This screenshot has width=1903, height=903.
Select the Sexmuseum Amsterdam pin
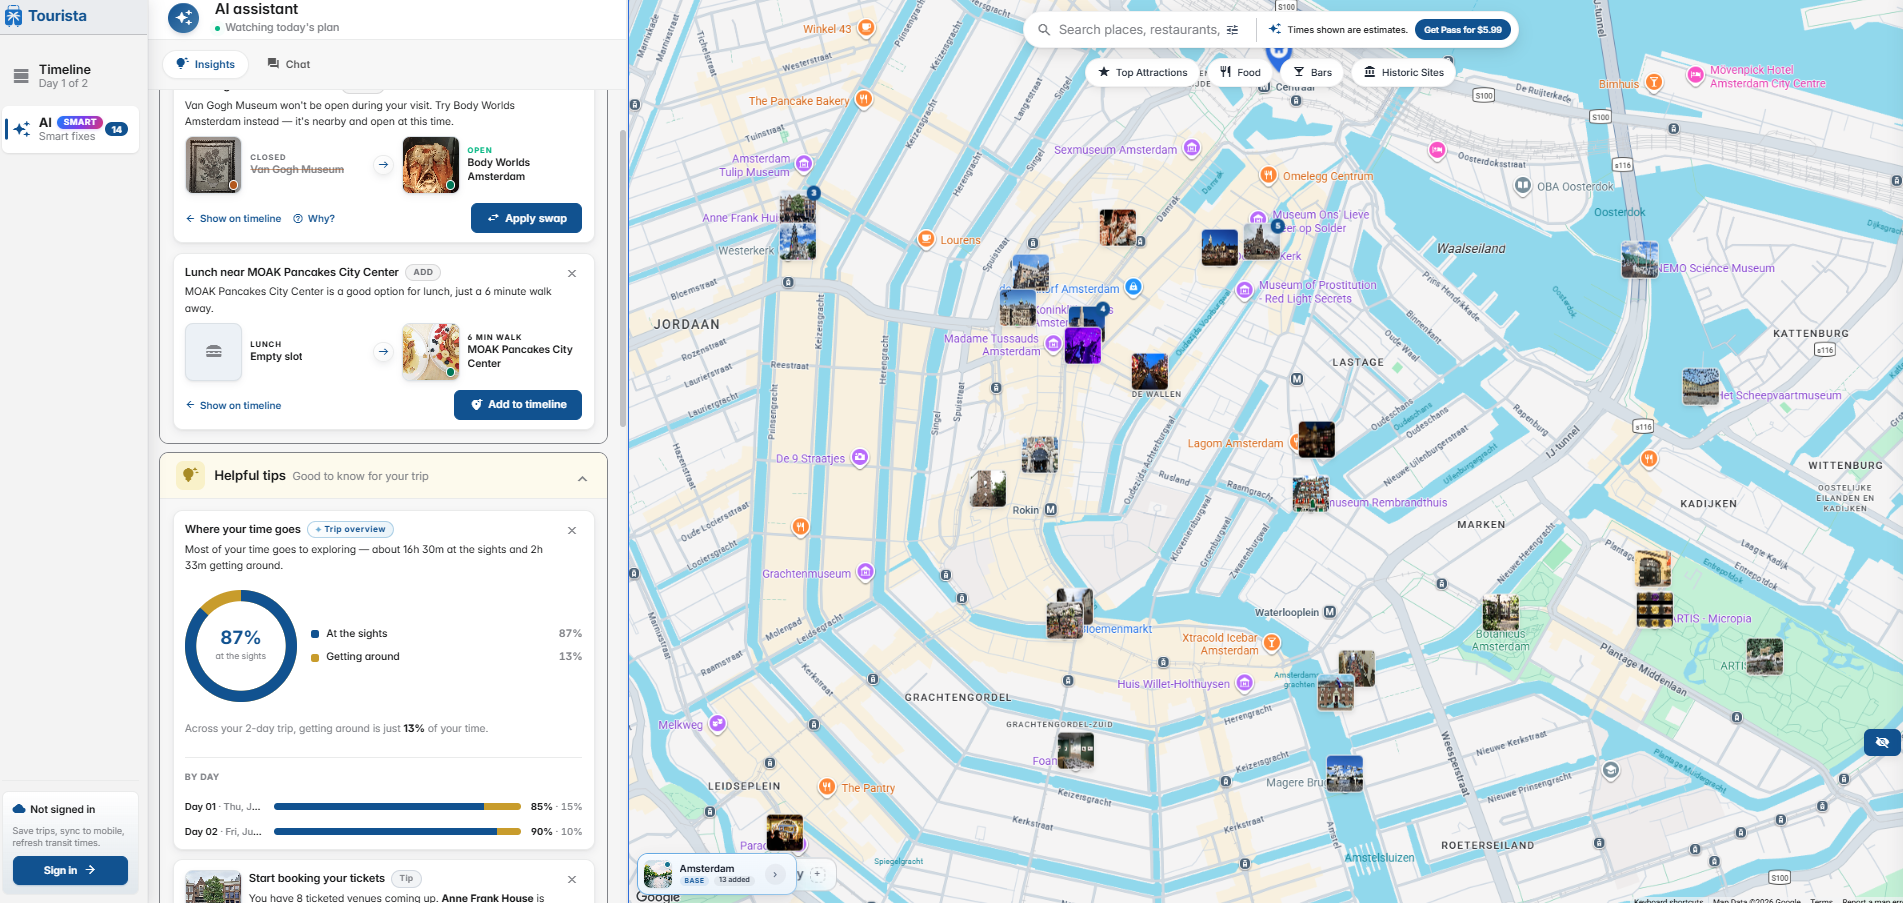(1191, 148)
